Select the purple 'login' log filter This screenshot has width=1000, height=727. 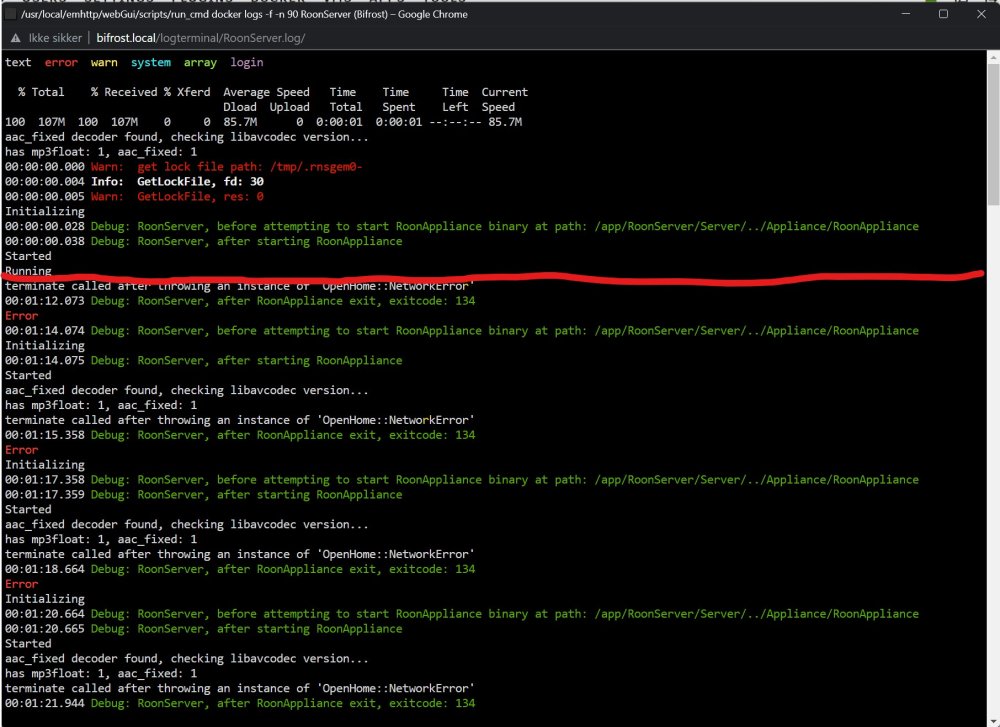click(247, 62)
